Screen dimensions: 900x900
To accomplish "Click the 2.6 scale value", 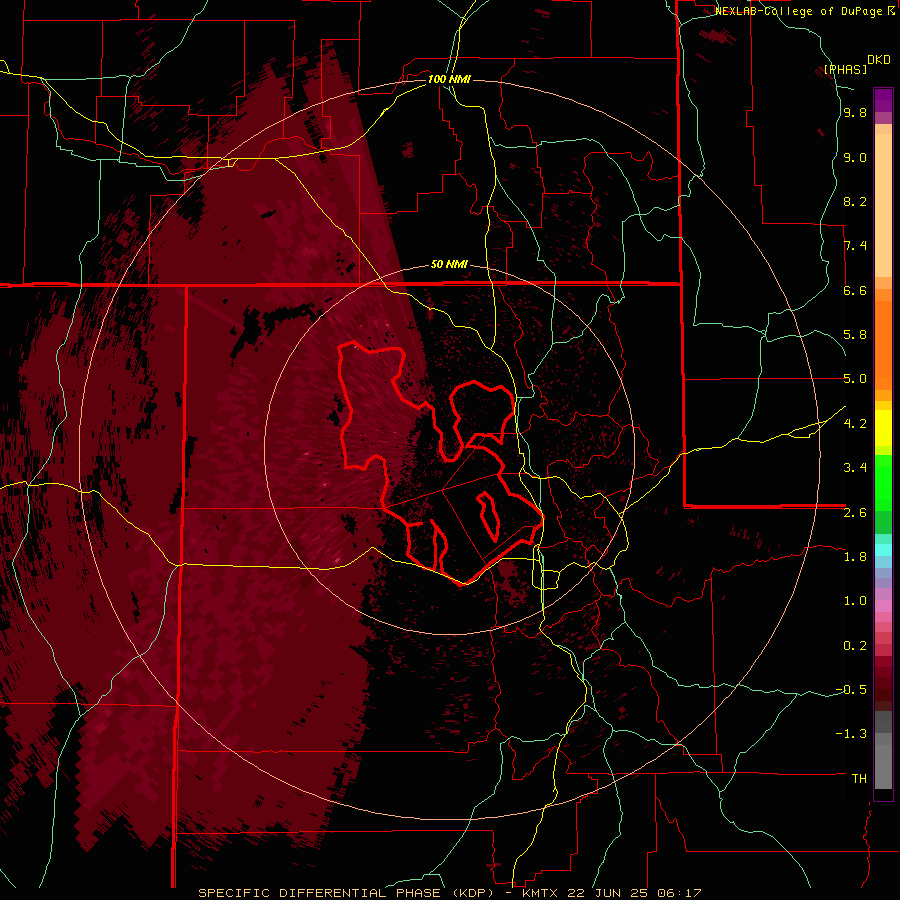I will pos(855,513).
